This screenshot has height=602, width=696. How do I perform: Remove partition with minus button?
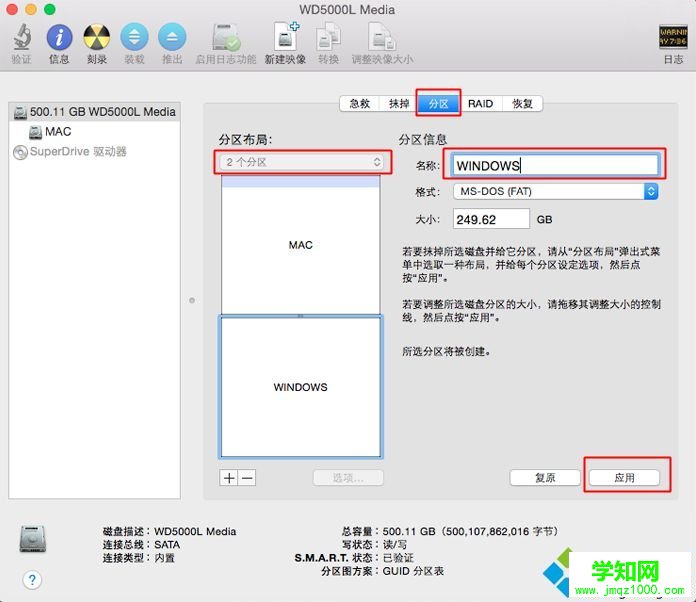click(247, 478)
